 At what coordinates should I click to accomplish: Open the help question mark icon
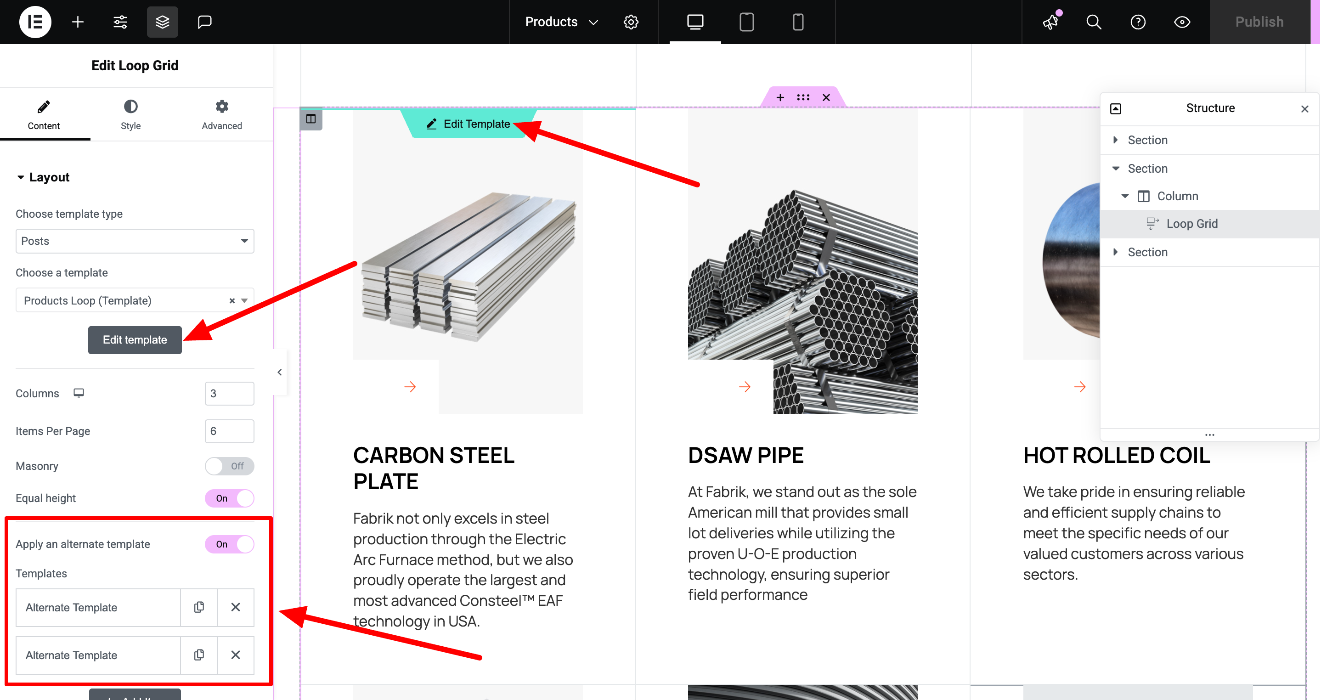click(1138, 22)
